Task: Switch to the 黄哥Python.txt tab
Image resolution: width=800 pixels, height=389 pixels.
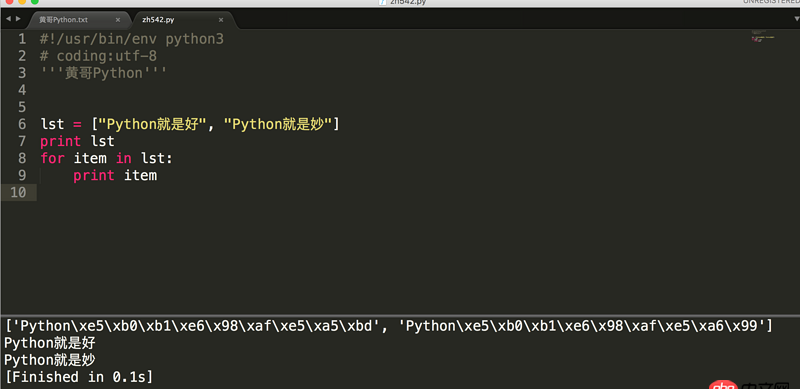Action: pyautogui.click(x=64, y=20)
